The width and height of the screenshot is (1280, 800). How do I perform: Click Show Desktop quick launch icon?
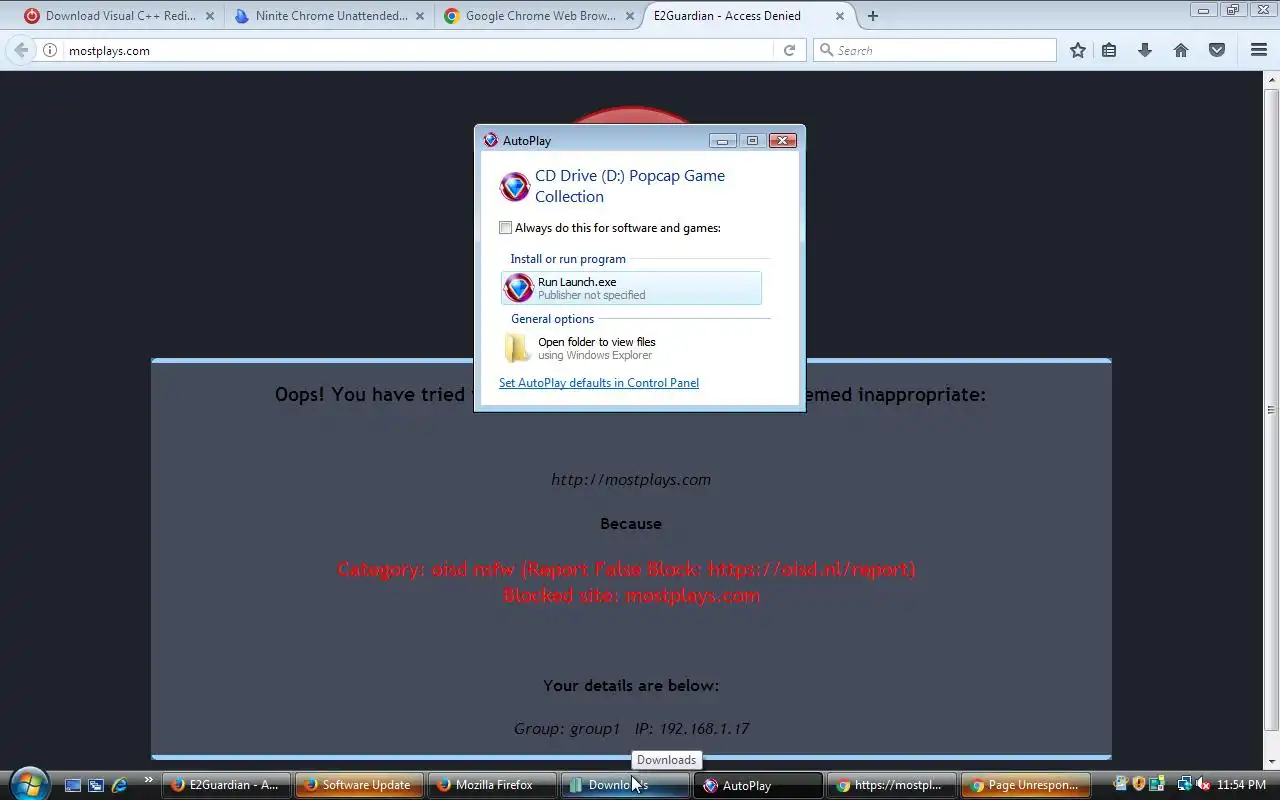74,785
